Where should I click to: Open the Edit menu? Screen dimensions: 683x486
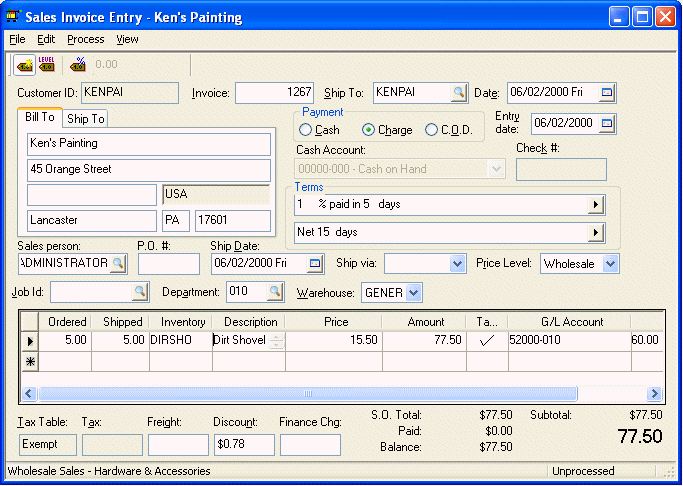(46, 39)
